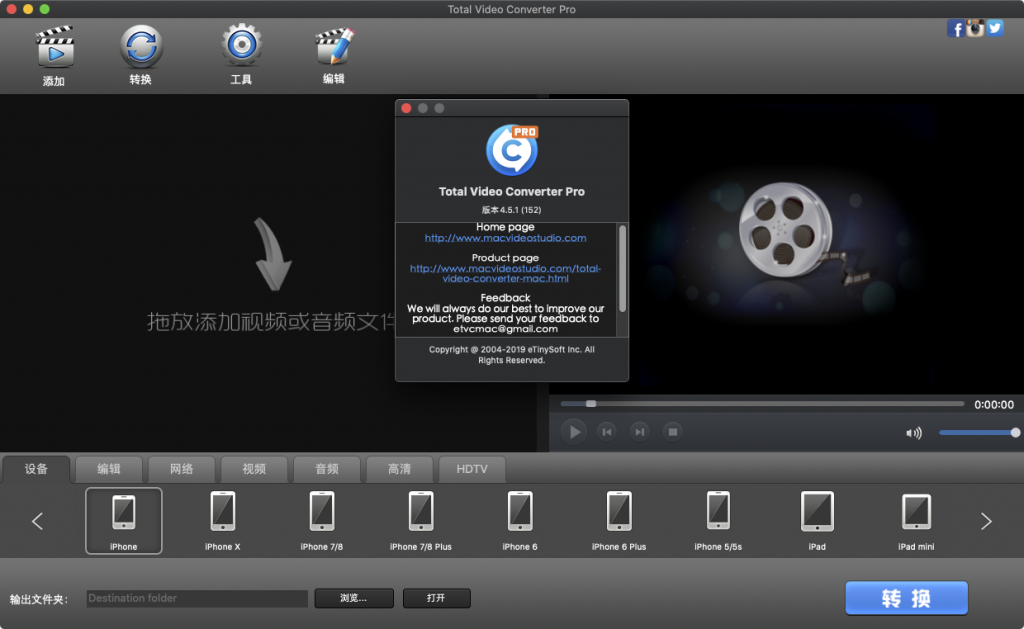The image size is (1024, 629).
Task: Choose the iPhone 7/8 Plus preset
Action: click(x=421, y=521)
